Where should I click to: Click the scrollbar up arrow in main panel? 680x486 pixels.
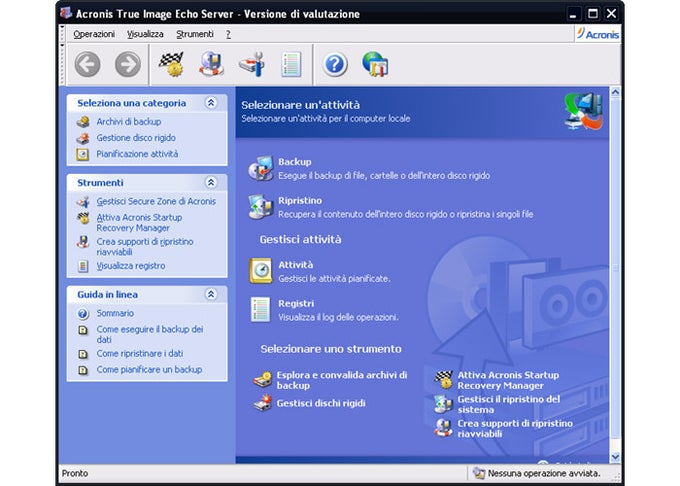point(615,92)
